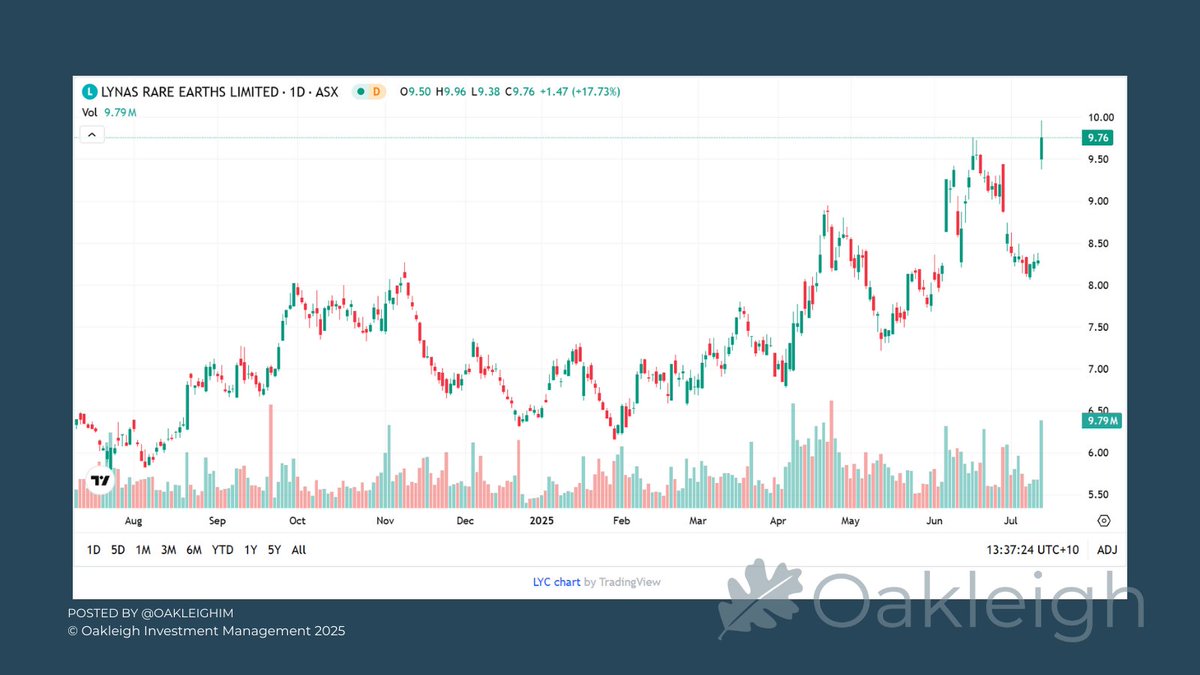Viewport: 1200px width, 675px height.
Task: Click the Mar label on time axis
Action: 698,521
